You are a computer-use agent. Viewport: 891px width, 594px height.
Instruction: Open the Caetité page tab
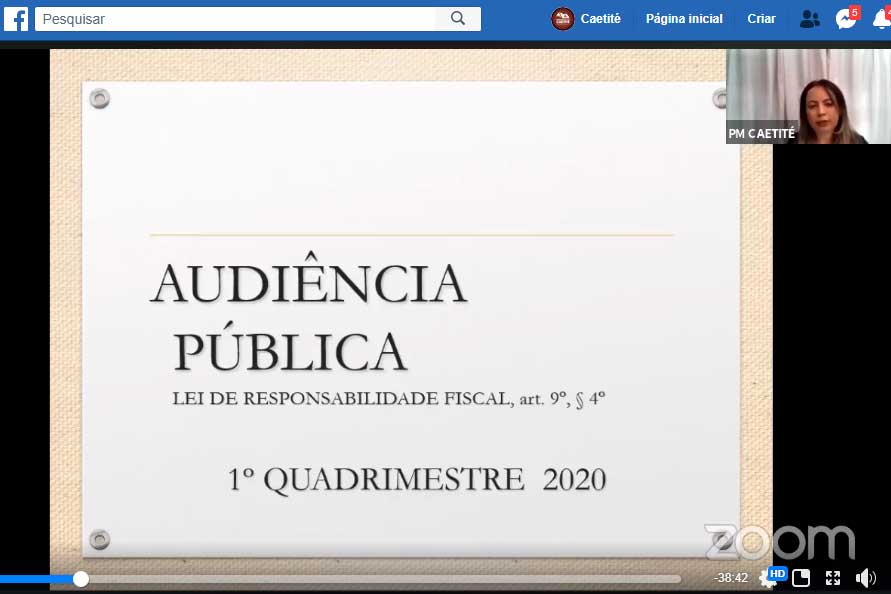[587, 18]
